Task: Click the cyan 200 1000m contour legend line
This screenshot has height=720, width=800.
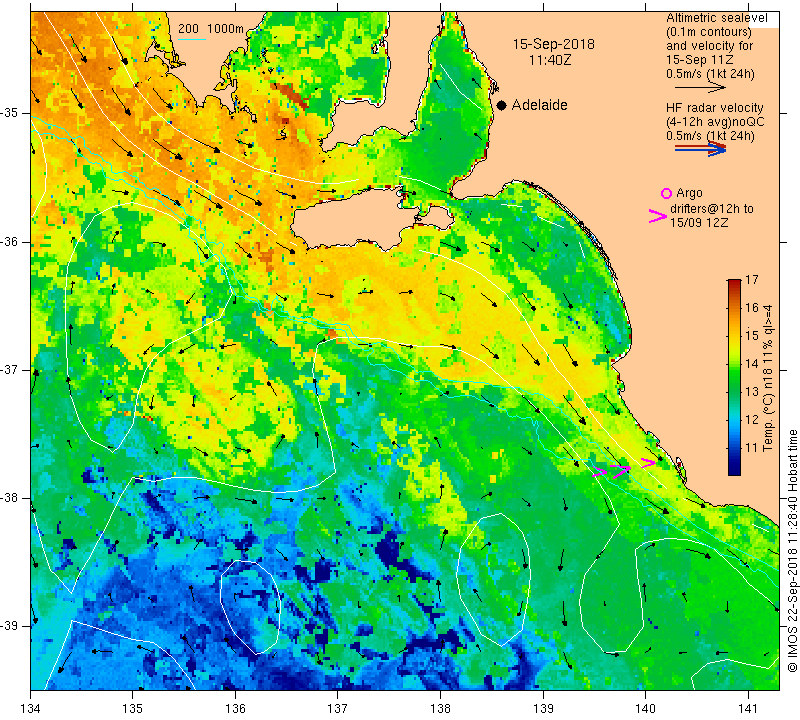Action: pyautogui.click(x=191, y=39)
